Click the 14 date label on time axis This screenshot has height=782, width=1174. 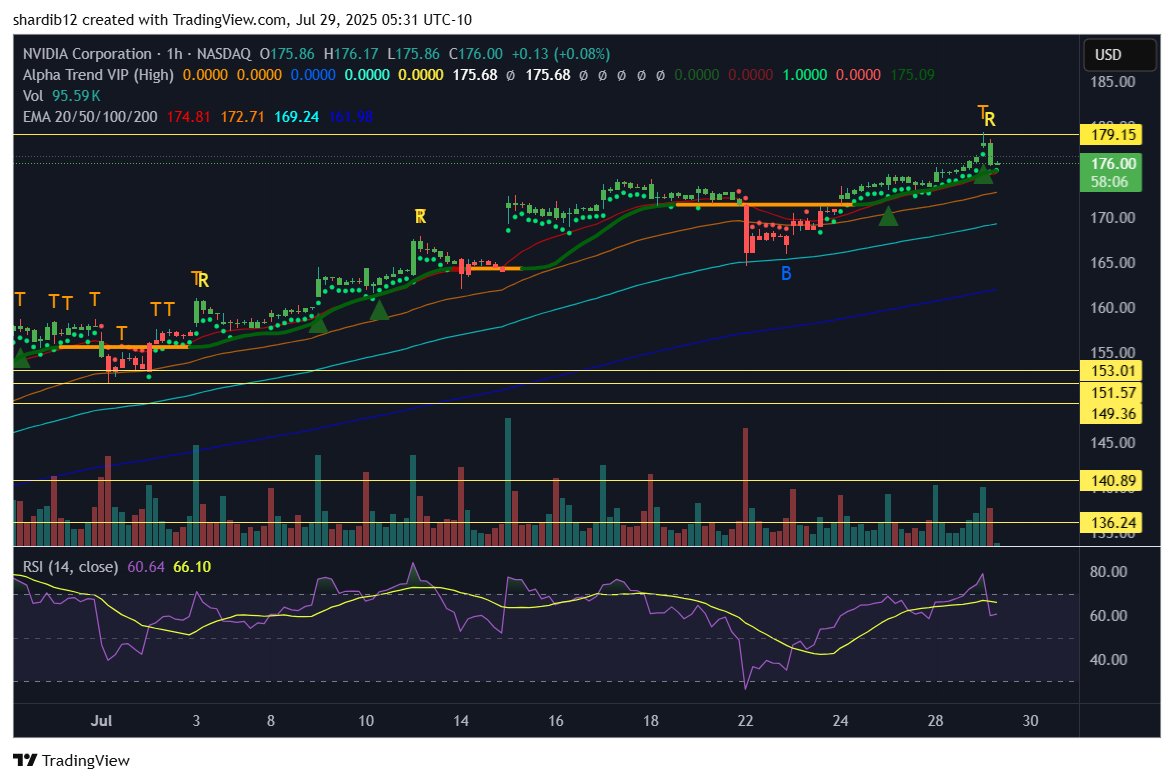460,721
